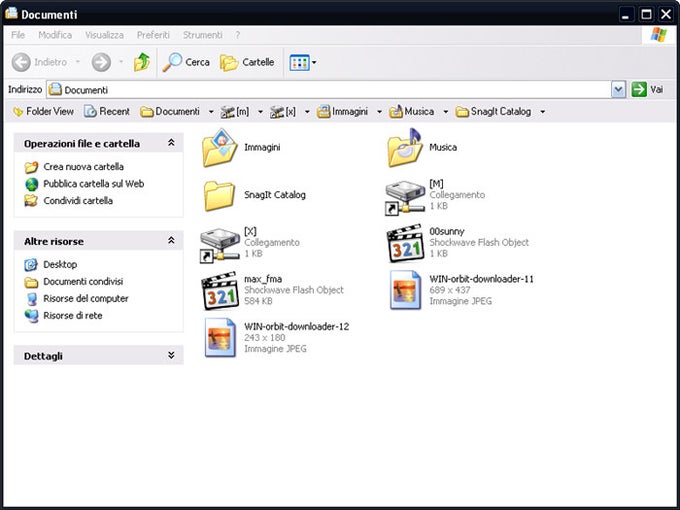Open the Modifica menu

55,35
